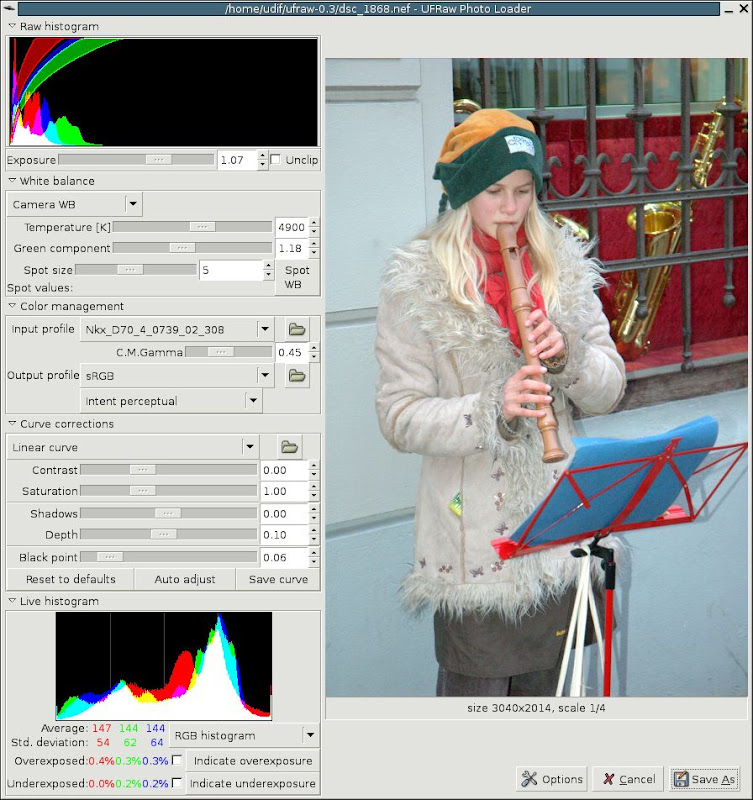Click the Temperature slider handle
Screen dimensions: 753x800
click(x=203, y=227)
